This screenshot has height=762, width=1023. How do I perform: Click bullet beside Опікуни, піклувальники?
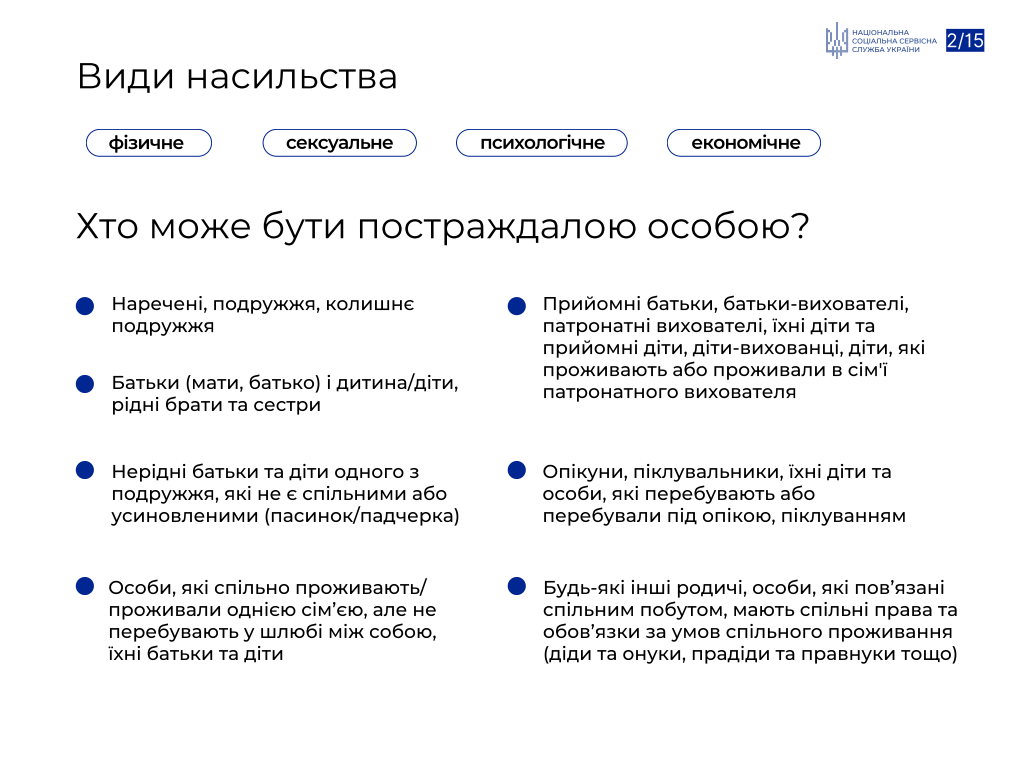[x=517, y=470]
